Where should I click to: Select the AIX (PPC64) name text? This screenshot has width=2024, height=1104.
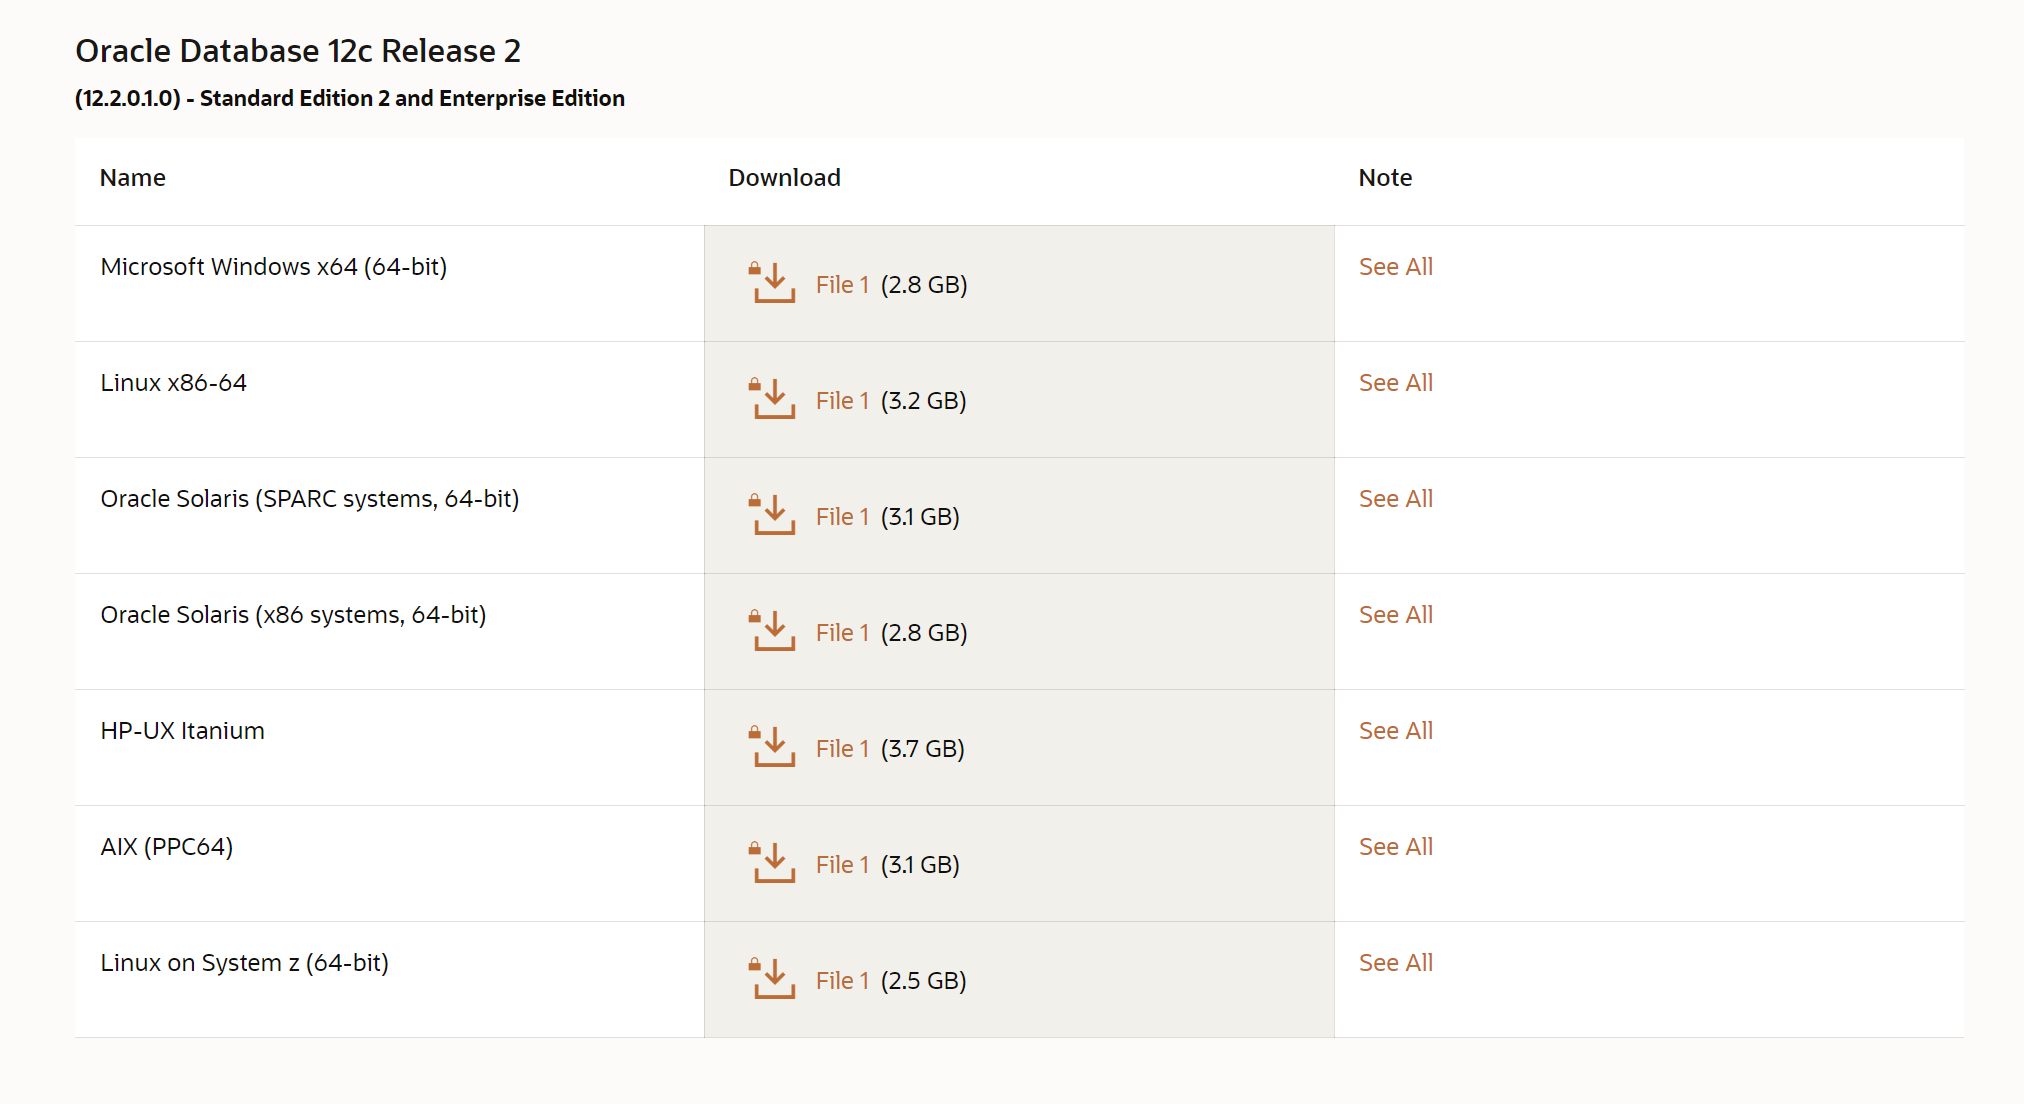tap(167, 847)
